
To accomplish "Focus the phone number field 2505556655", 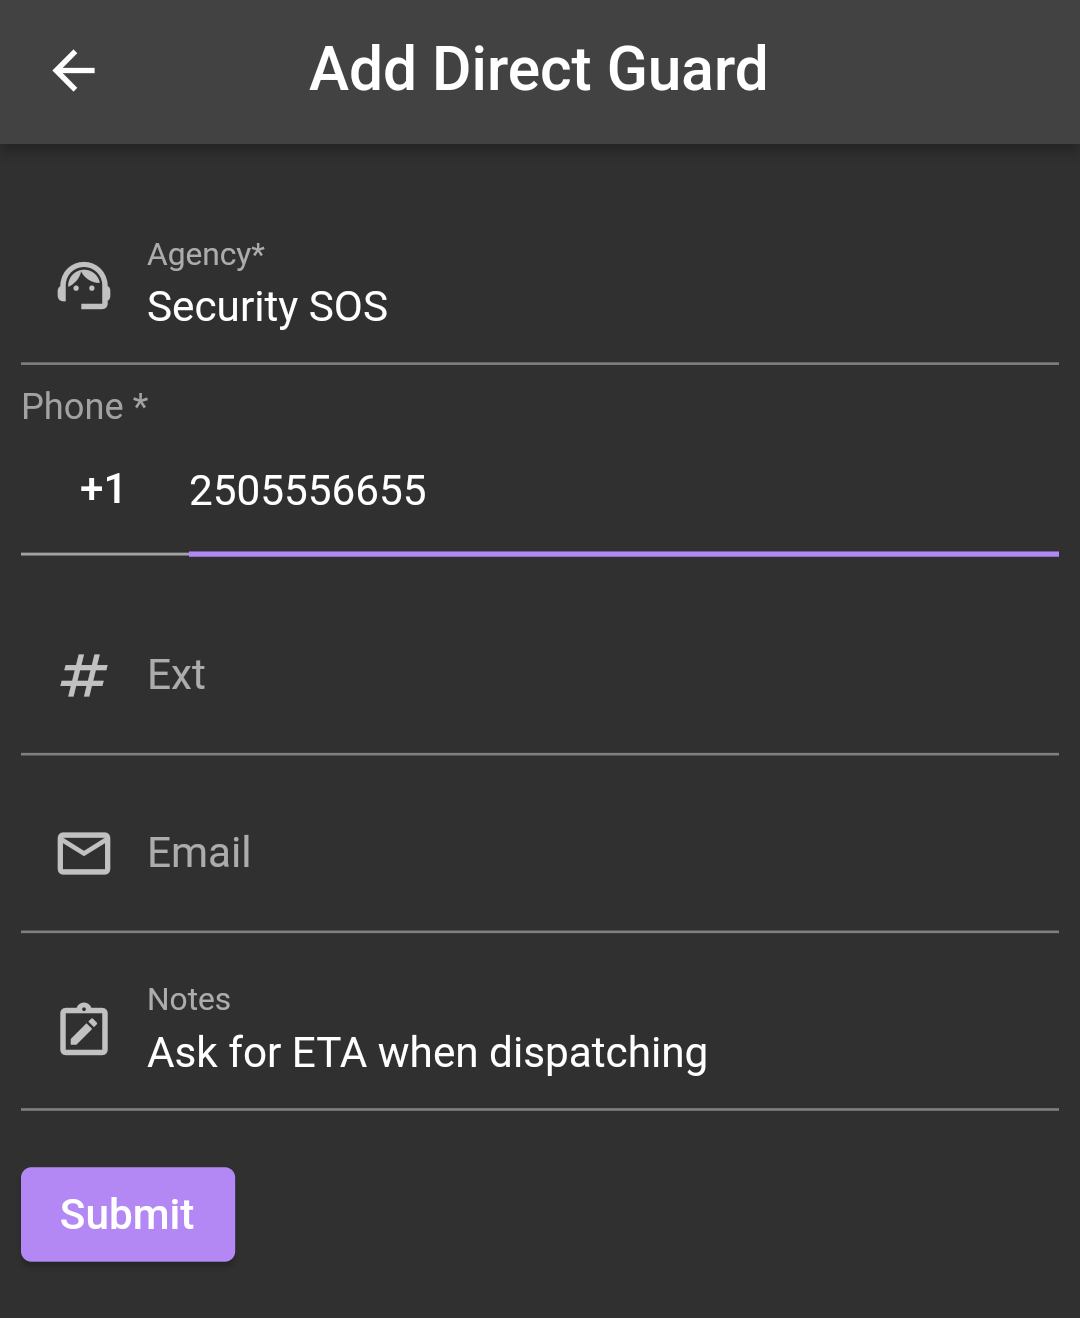I will point(624,491).
